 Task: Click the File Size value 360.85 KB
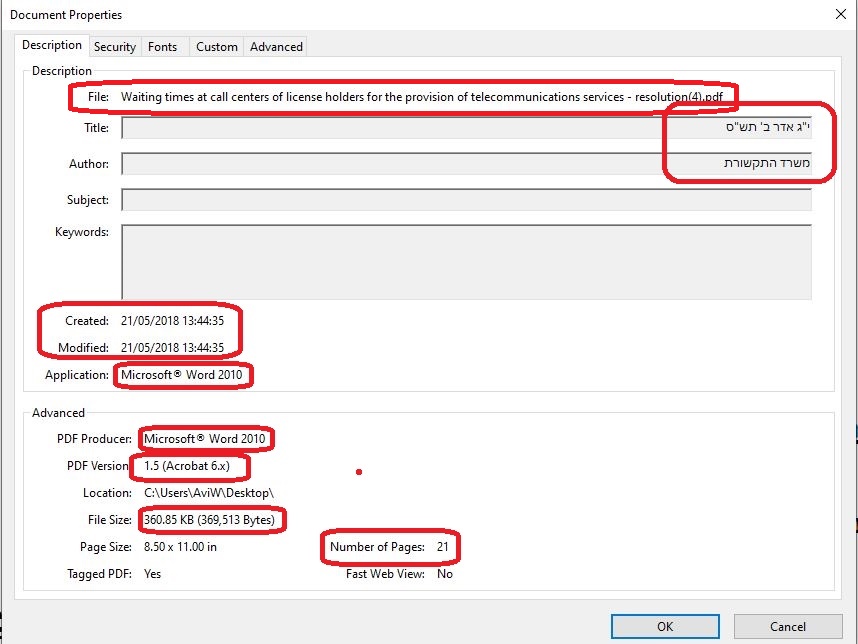(210, 520)
